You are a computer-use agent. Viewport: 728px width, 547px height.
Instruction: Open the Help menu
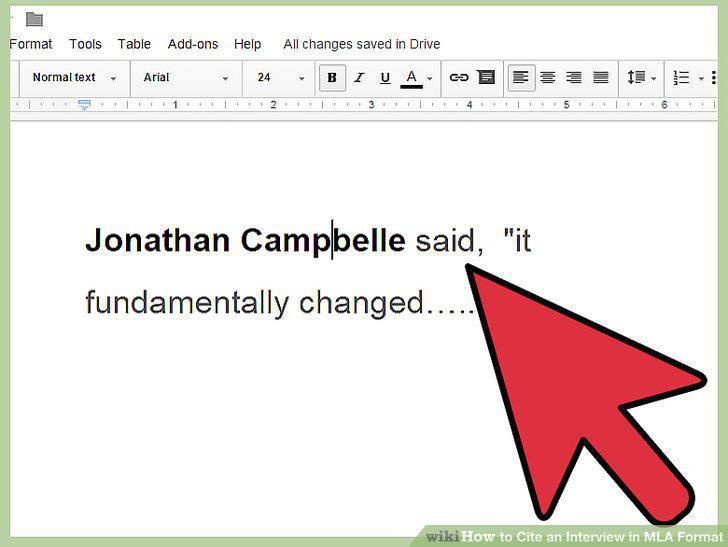pos(247,44)
